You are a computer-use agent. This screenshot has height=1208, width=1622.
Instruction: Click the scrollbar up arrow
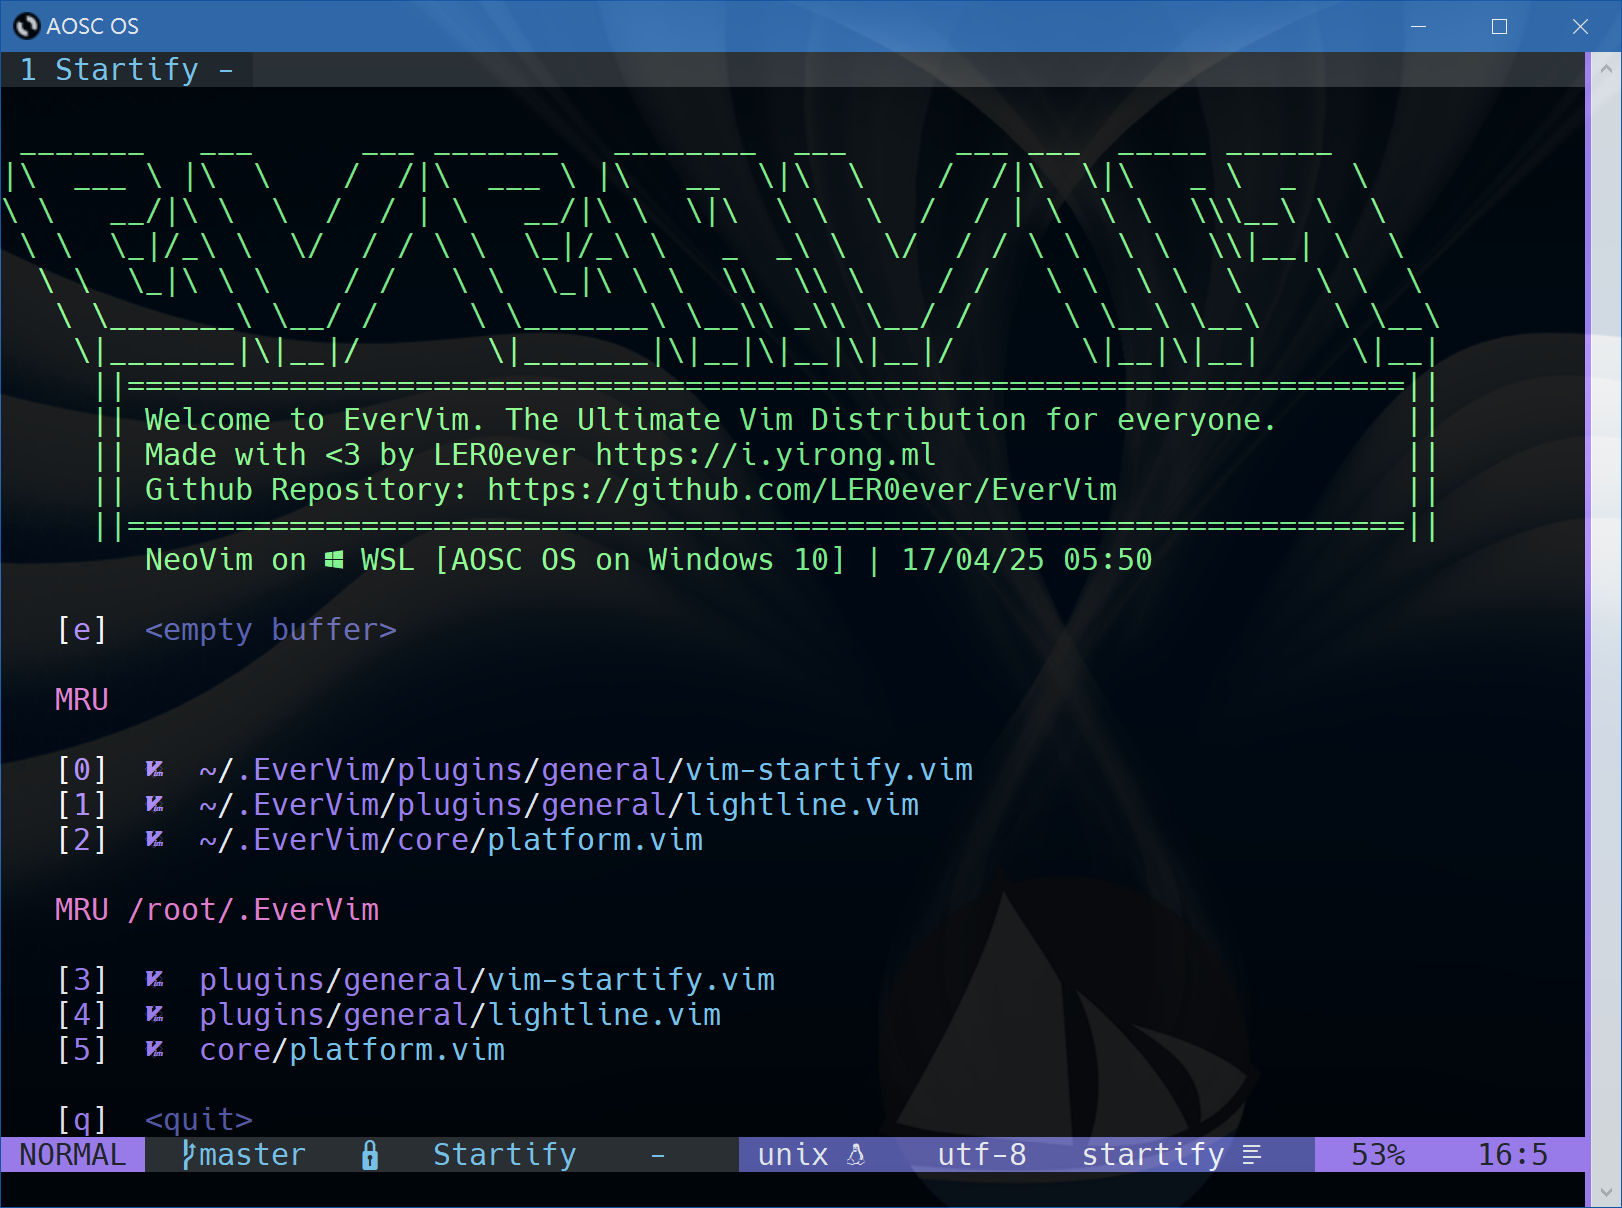[1605, 69]
